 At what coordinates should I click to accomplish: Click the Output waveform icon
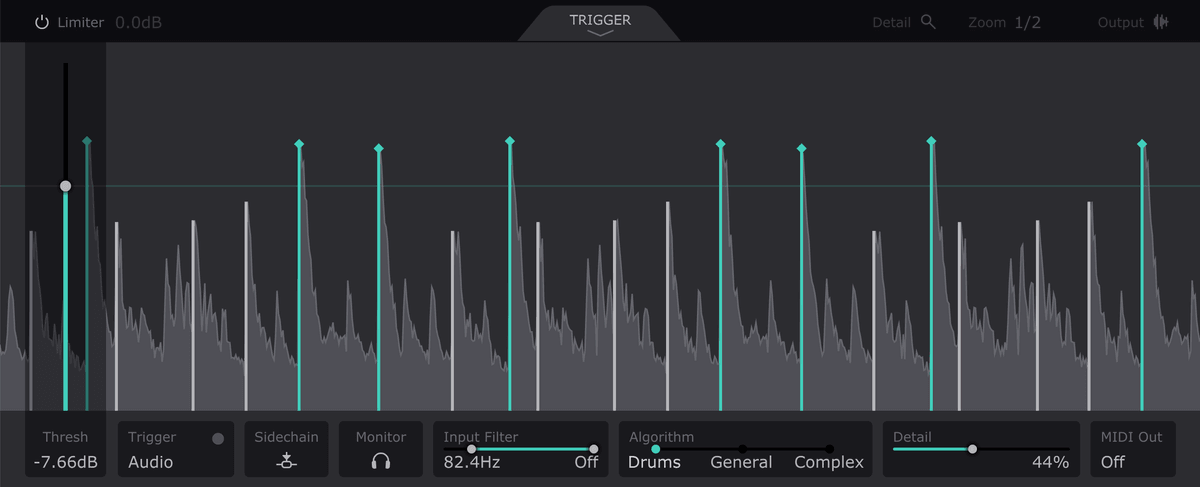coord(1161,22)
